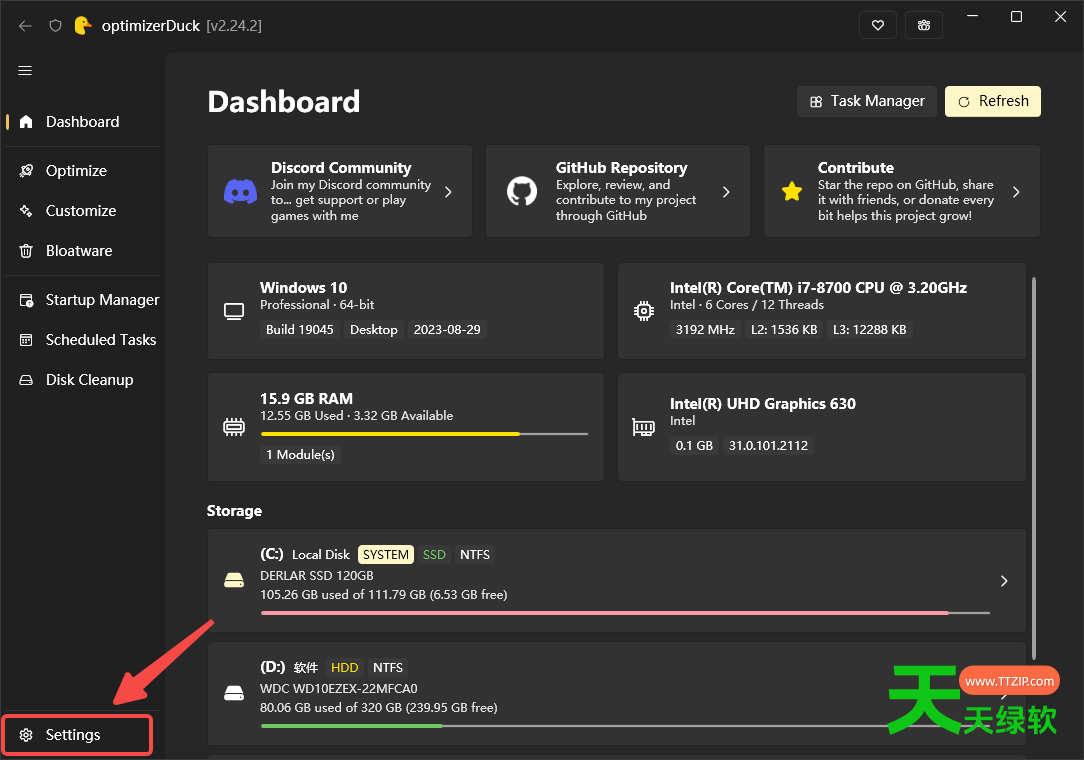This screenshot has height=760, width=1084.
Task: Click the RAM module icon
Action: pyautogui.click(x=234, y=427)
